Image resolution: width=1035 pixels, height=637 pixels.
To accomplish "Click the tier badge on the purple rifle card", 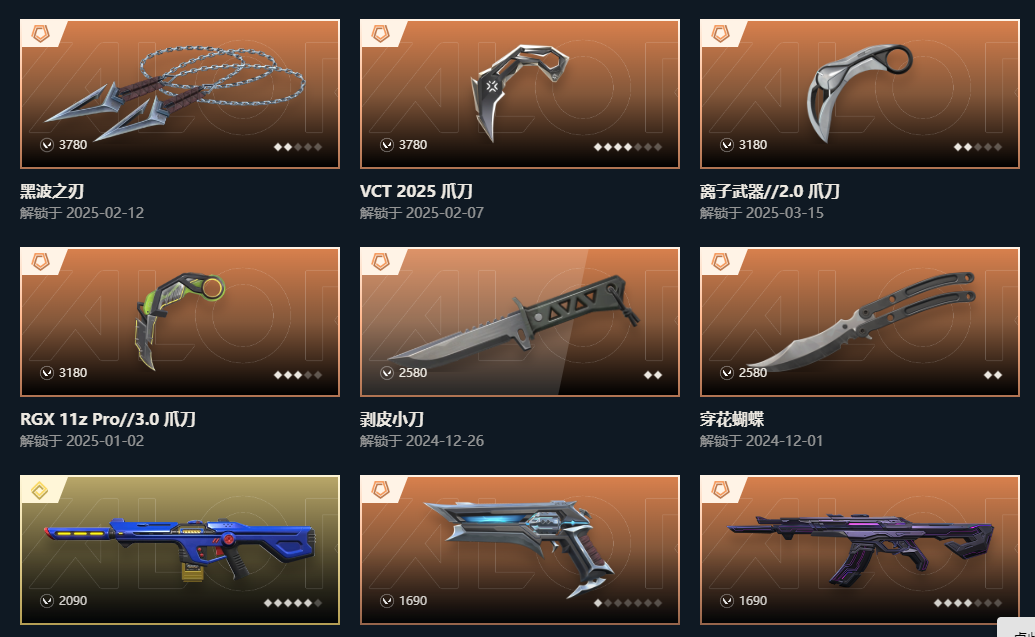I will 720,490.
